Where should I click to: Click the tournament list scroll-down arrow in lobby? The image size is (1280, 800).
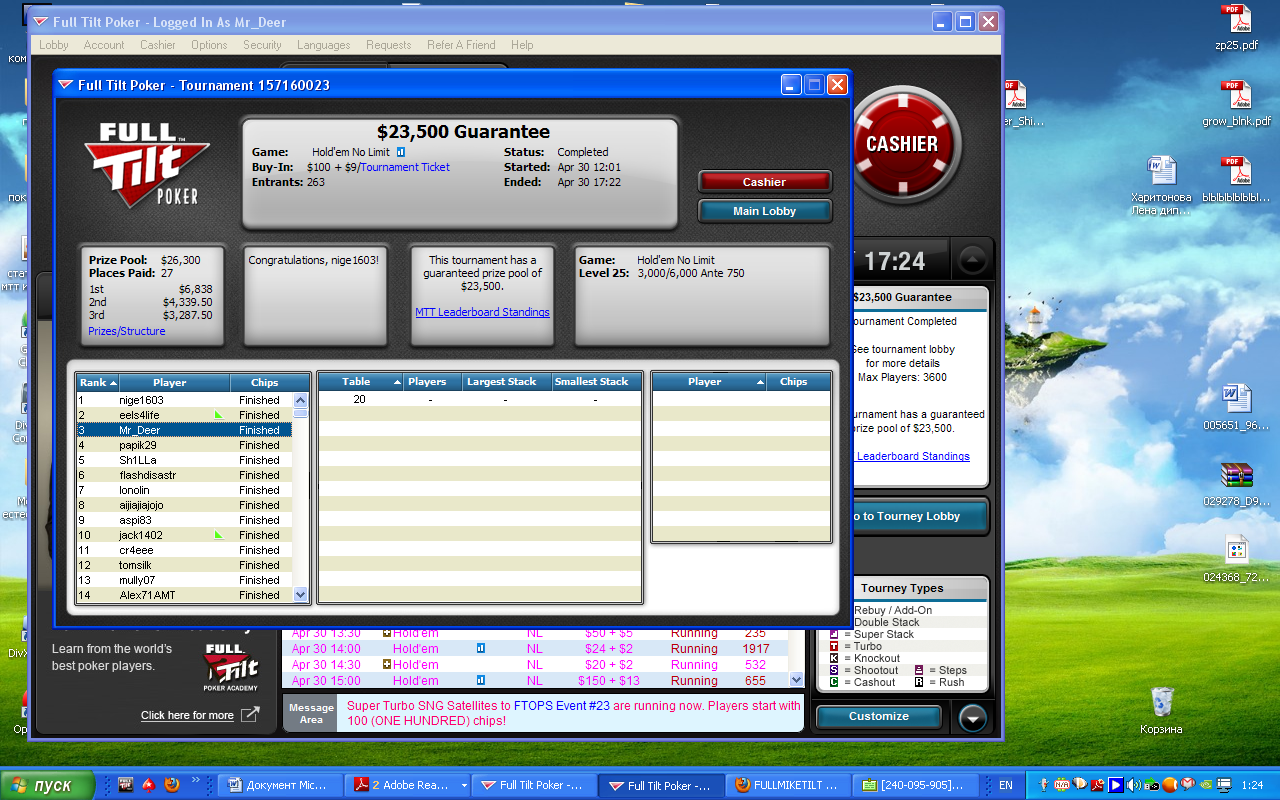pos(797,680)
